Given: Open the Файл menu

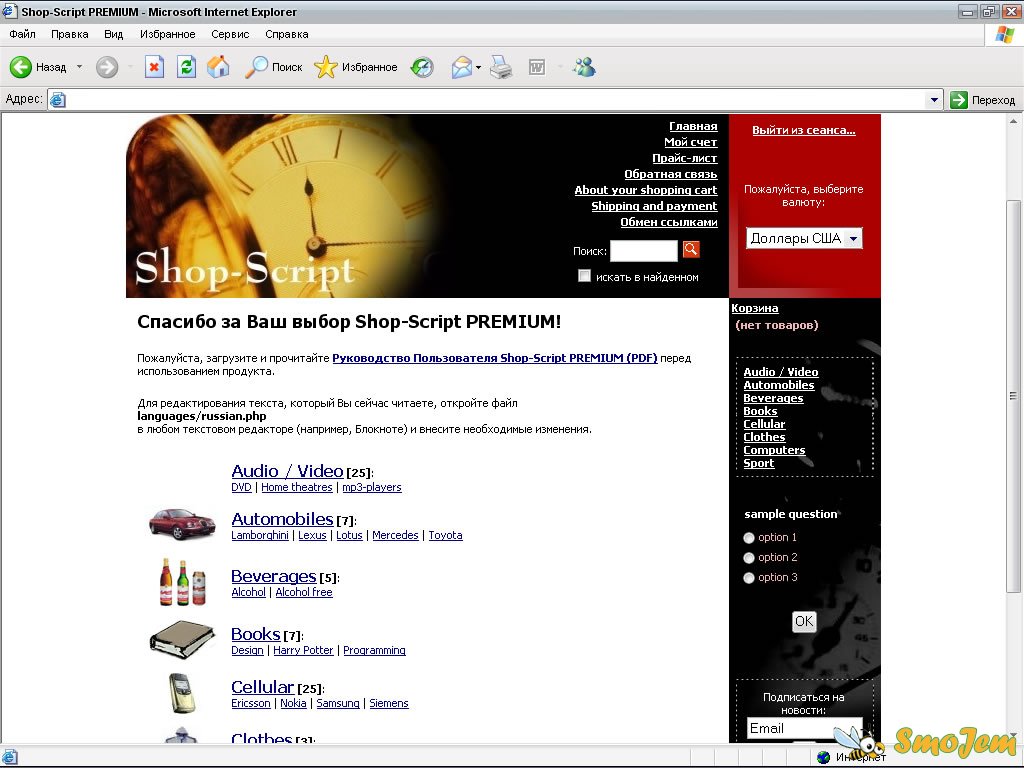Looking at the screenshot, I should 22,34.
